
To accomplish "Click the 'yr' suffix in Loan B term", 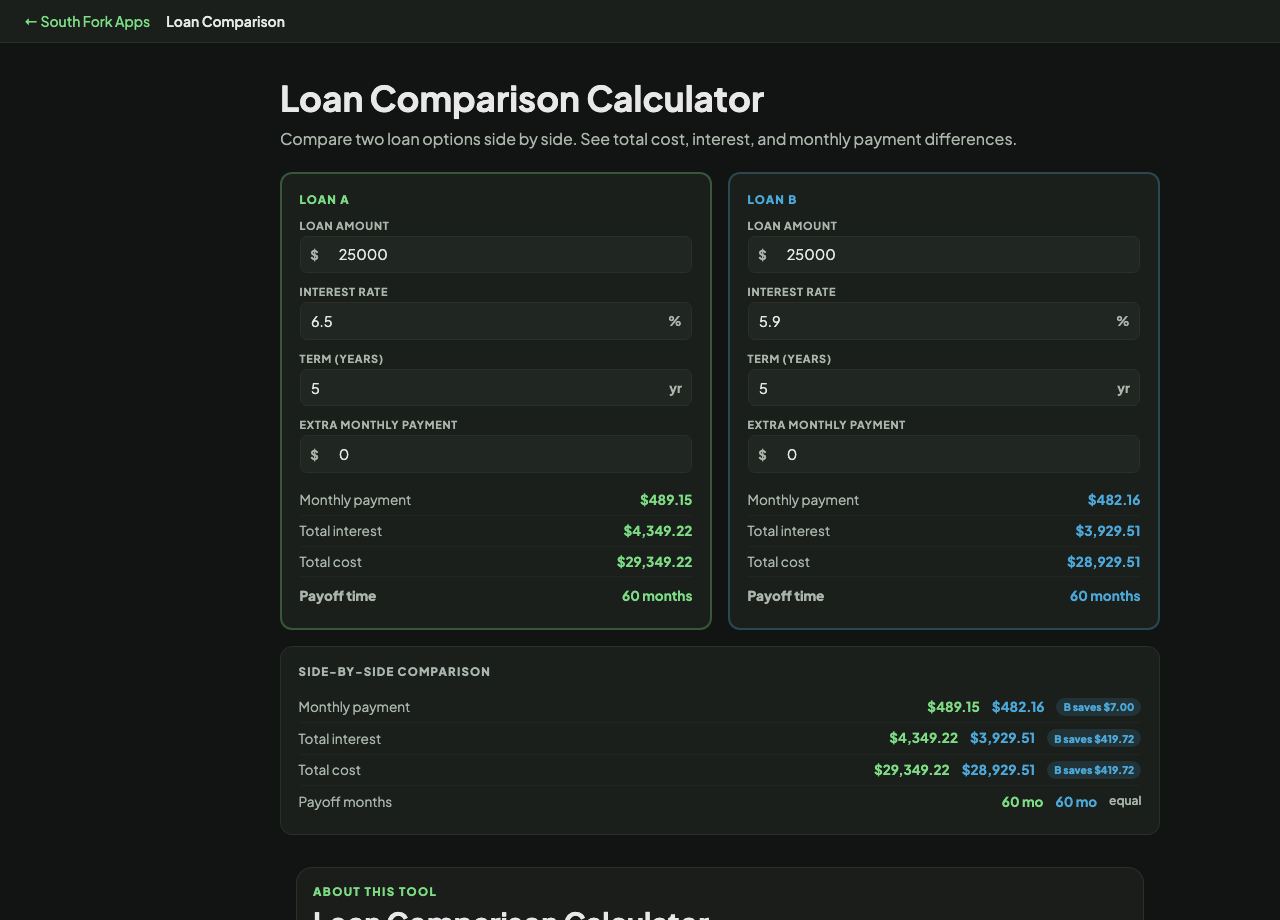I will click(1123, 388).
